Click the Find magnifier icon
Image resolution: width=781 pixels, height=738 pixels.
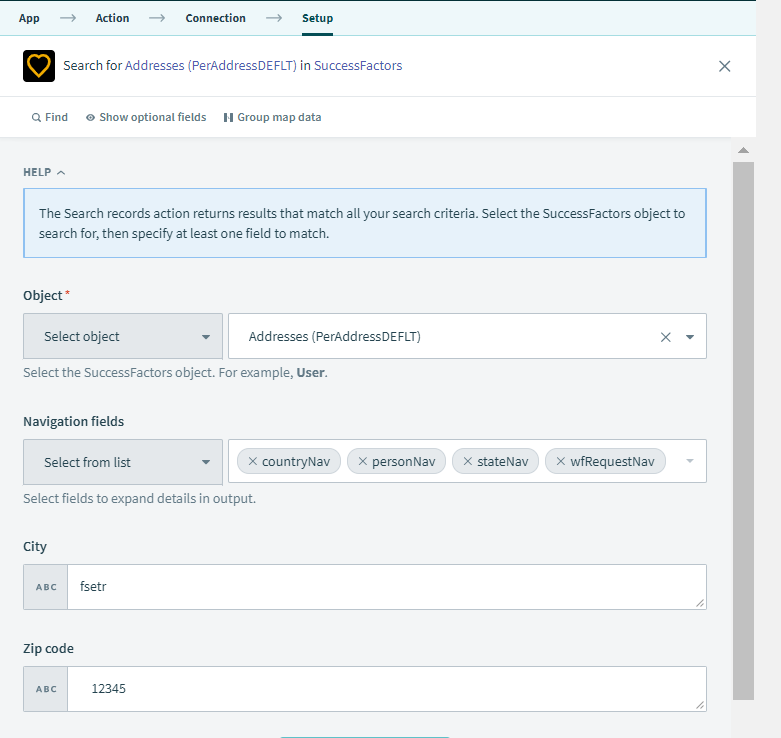tap(37, 118)
